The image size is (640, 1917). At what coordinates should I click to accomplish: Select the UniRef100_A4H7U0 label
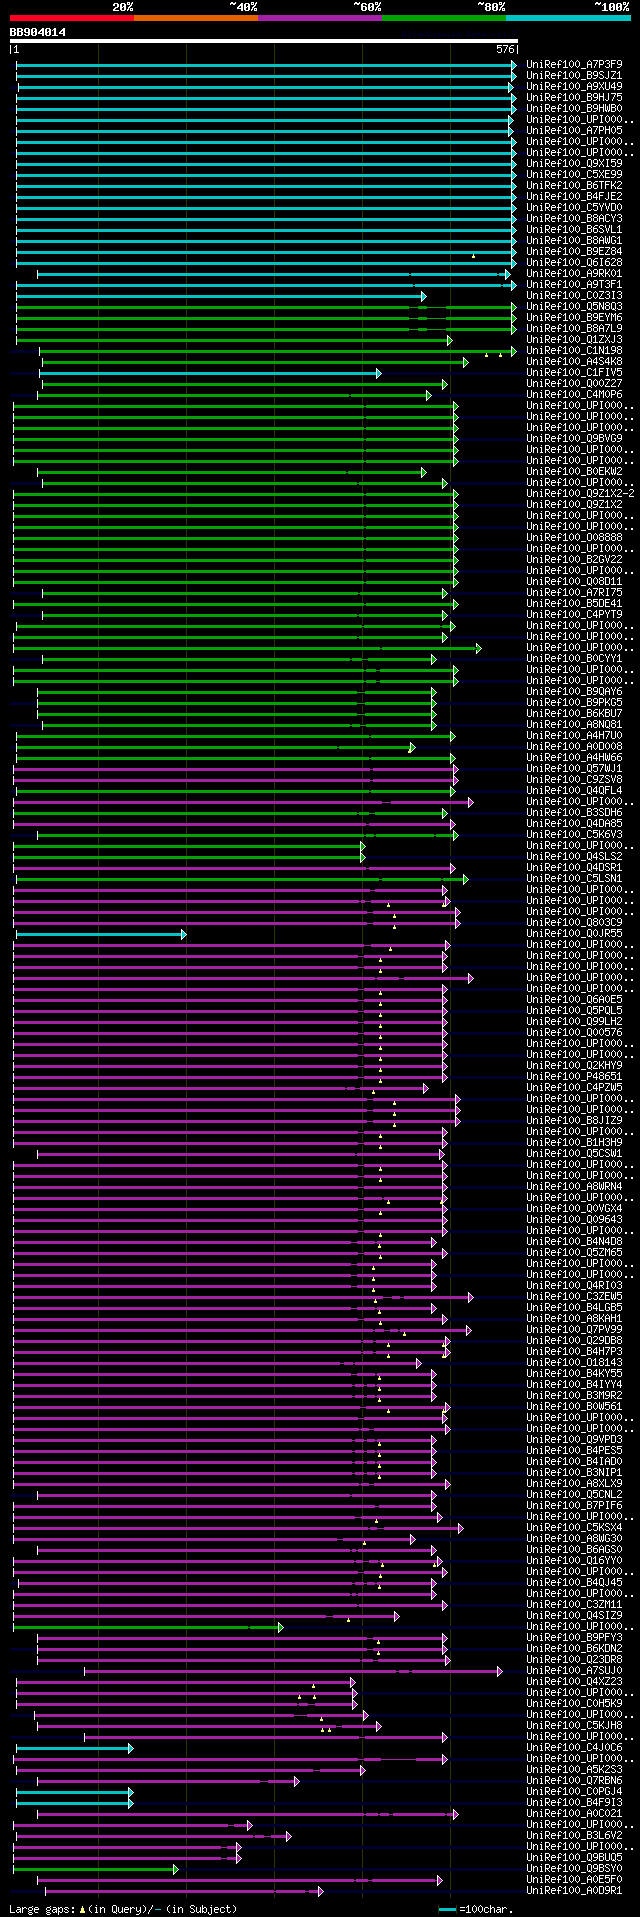tap(574, 735)
